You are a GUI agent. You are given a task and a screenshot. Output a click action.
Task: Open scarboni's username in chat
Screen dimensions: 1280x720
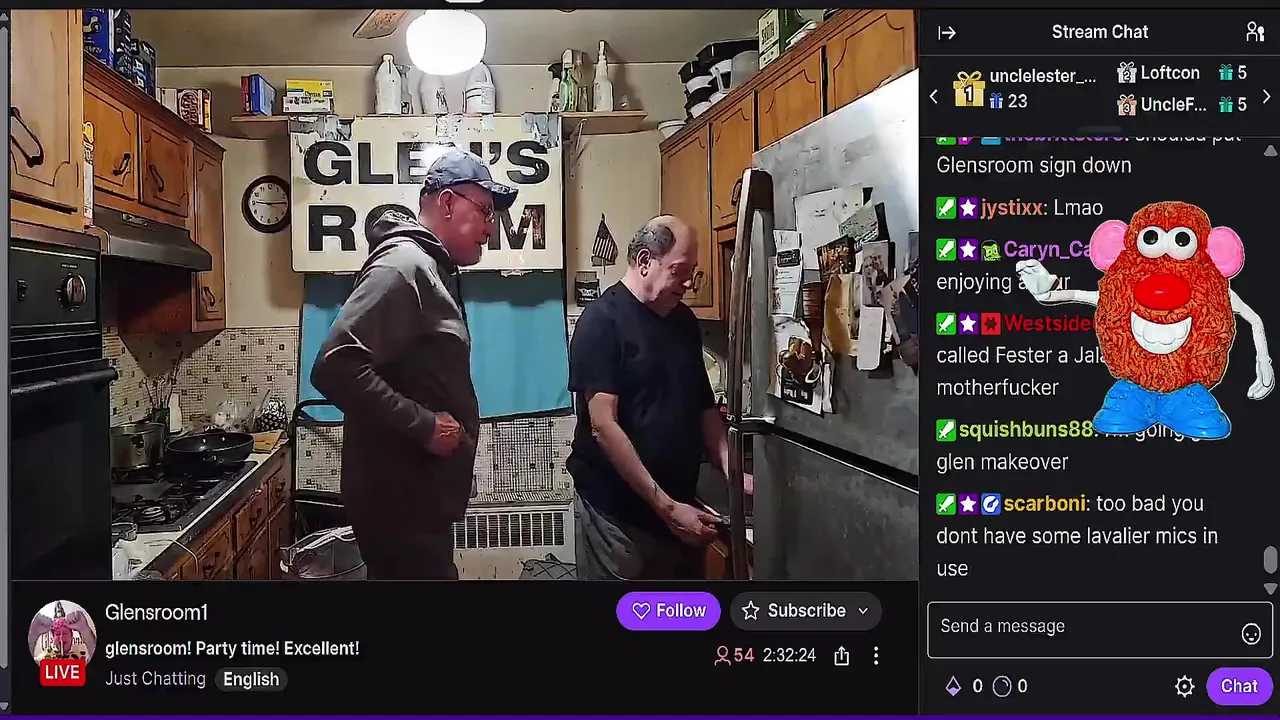point(1043,504)
